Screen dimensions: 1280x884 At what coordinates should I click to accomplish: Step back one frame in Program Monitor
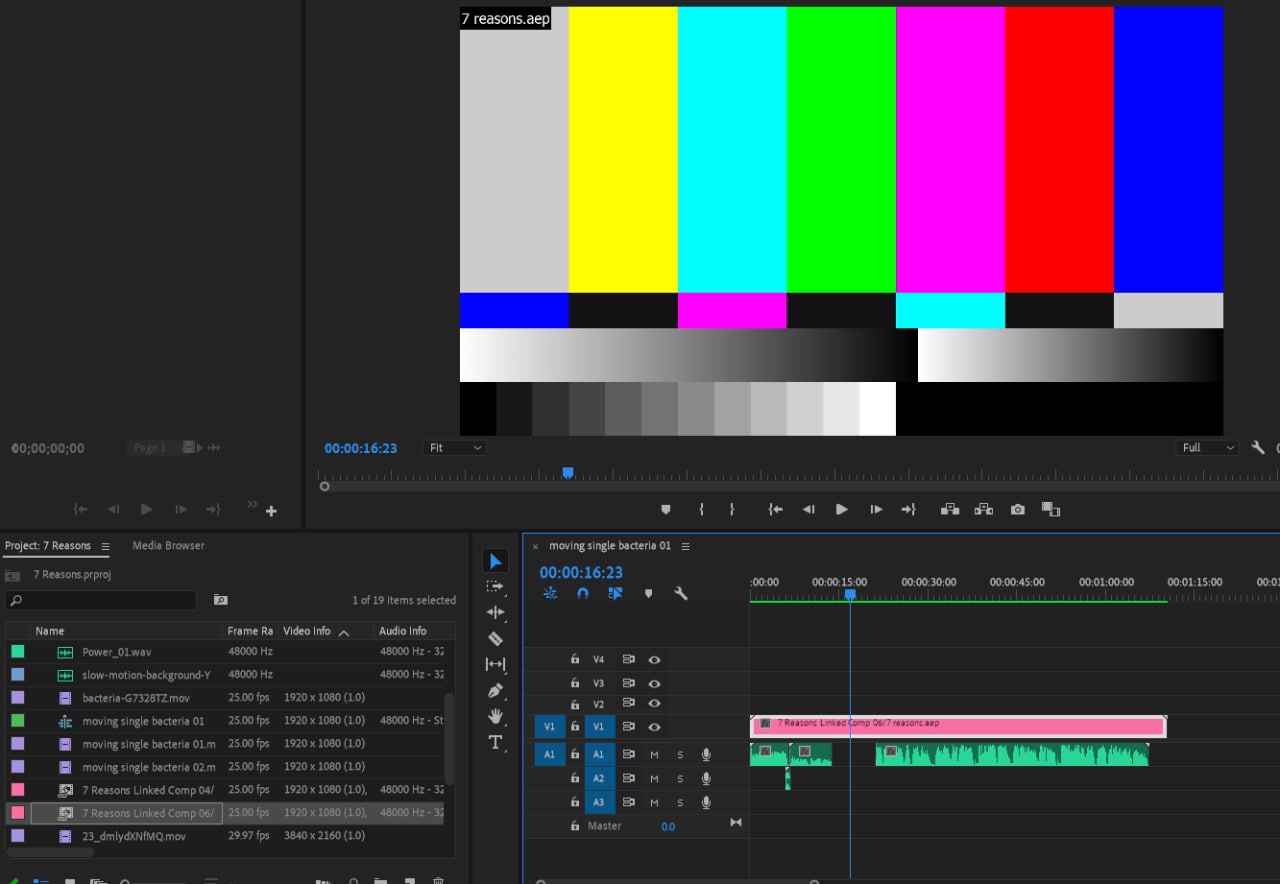coord(808,509)
